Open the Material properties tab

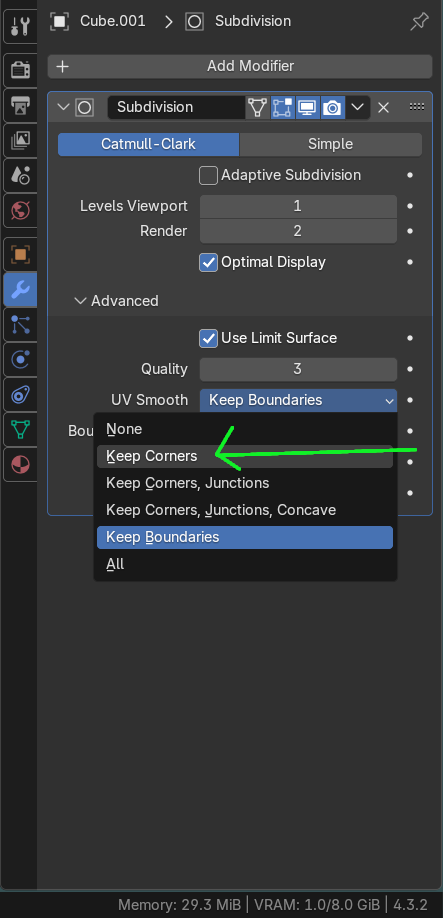pyautogui.click(x=20, y=465)
